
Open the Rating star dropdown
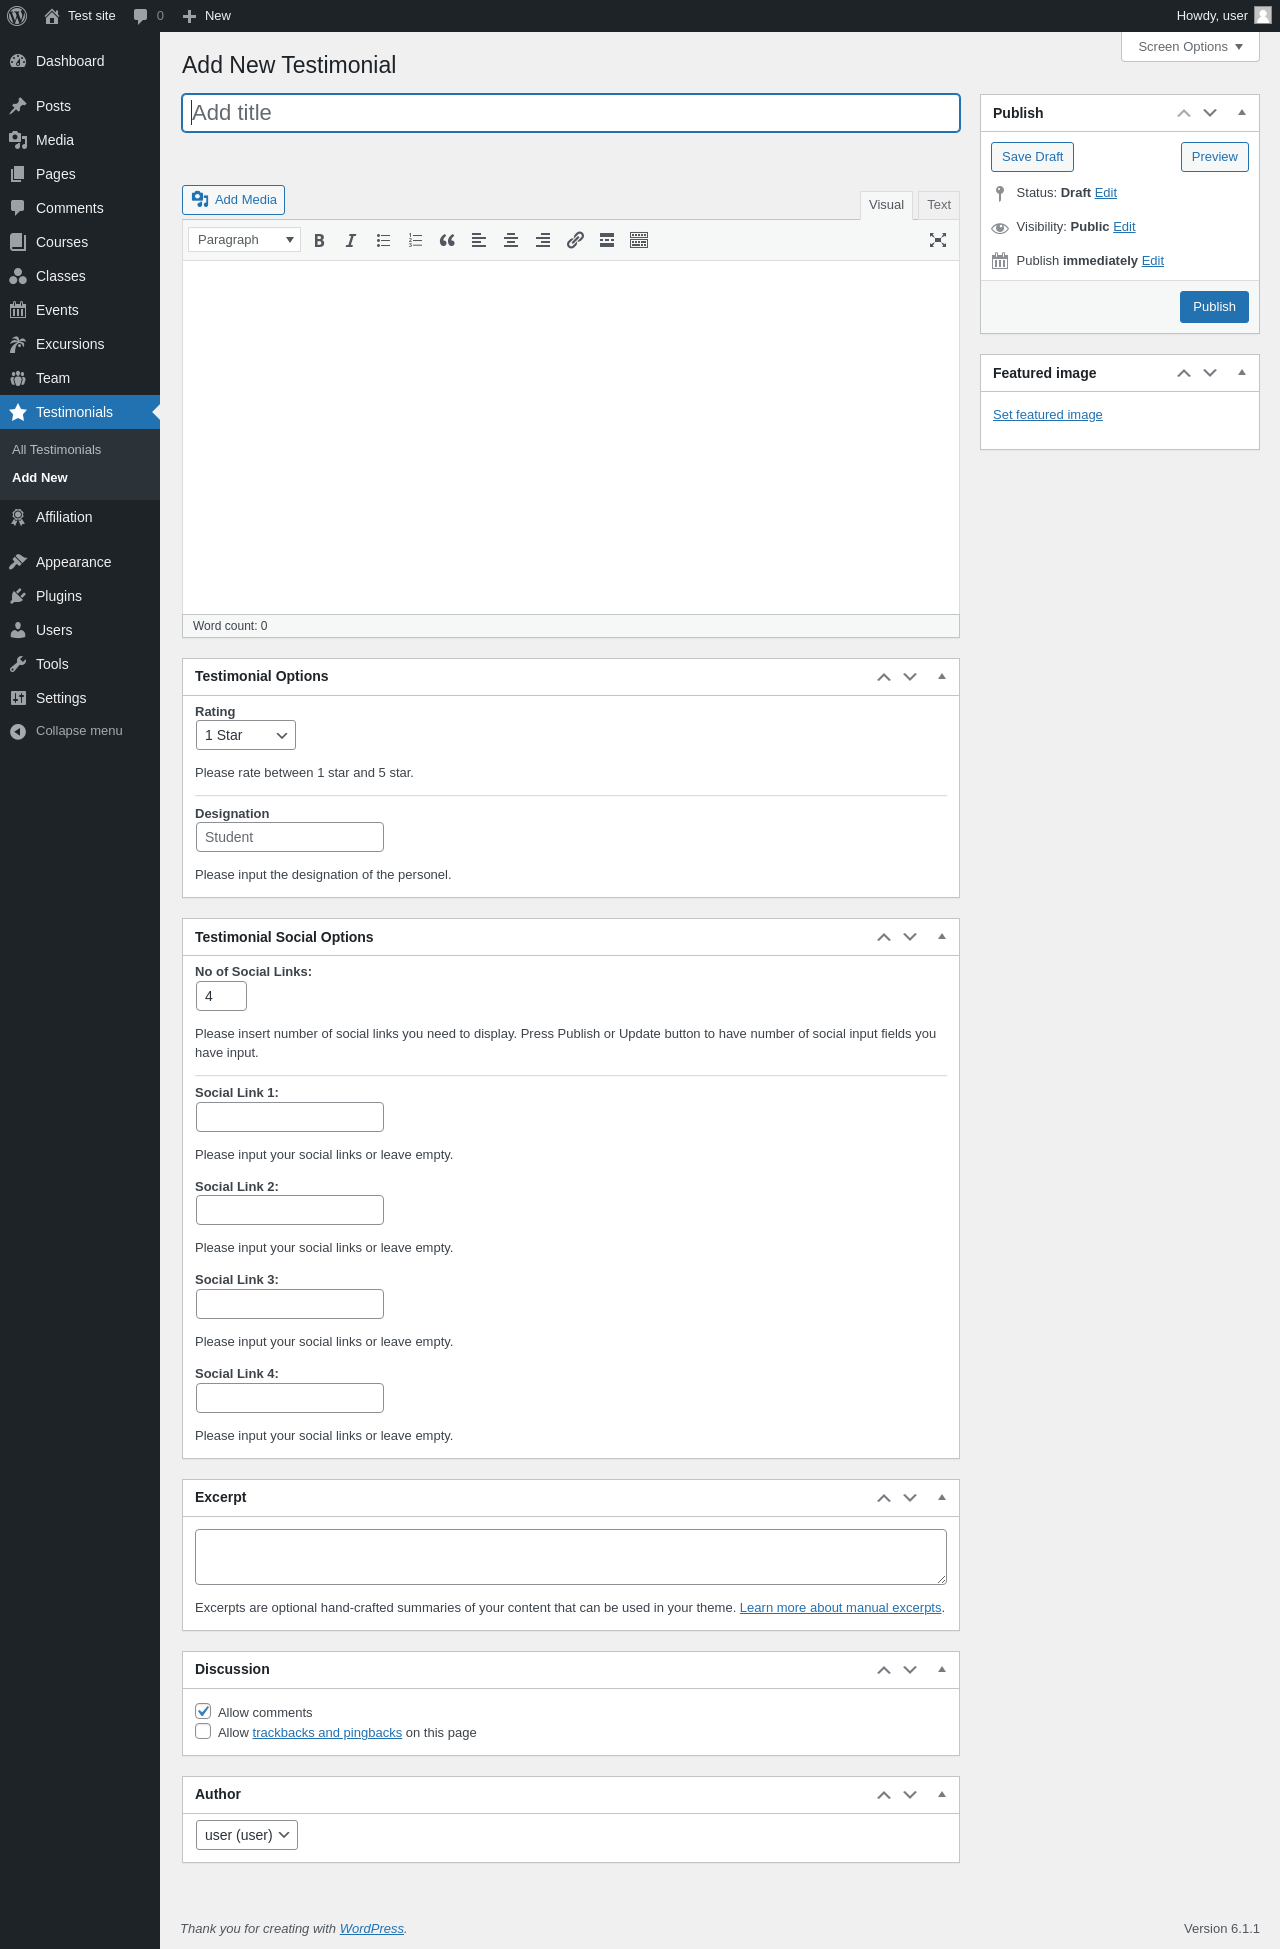click(246, 735)
